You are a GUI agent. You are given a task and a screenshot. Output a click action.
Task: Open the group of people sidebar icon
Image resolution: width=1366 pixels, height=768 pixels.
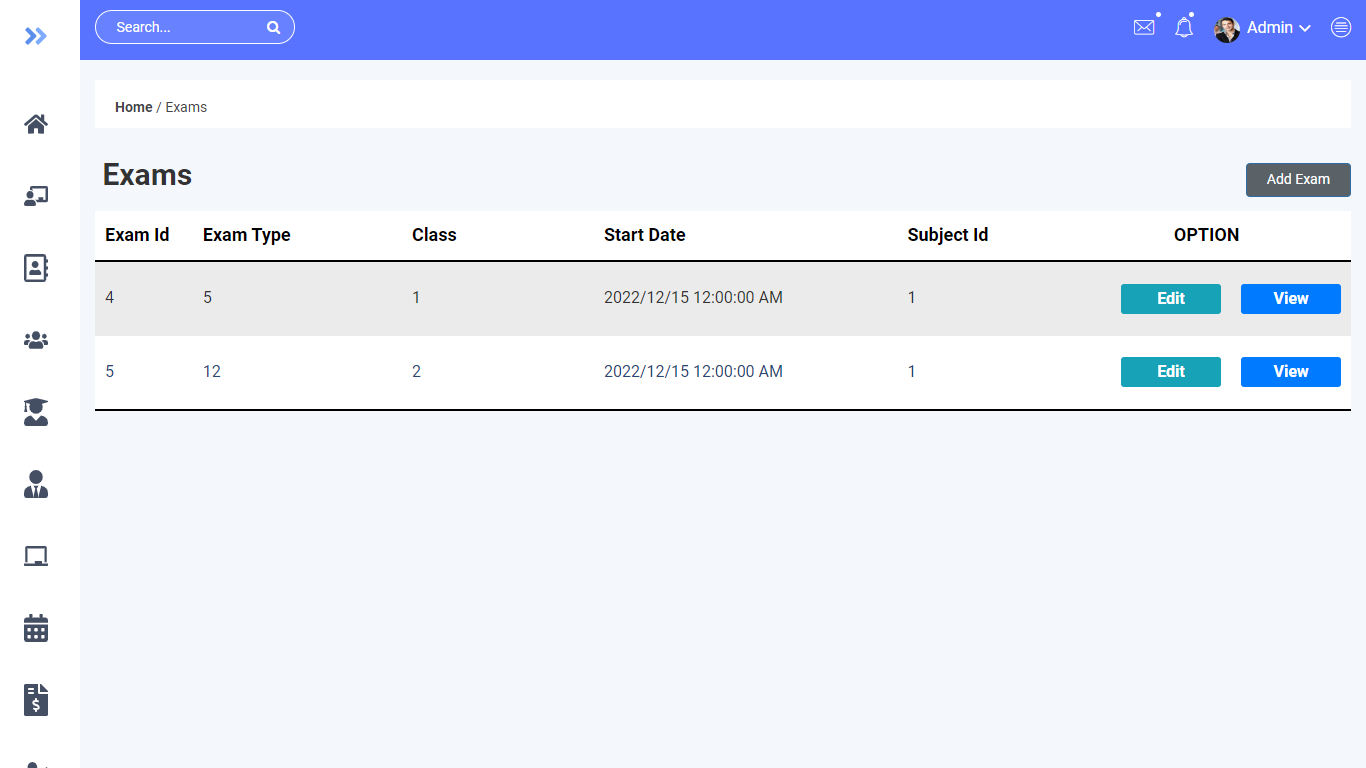36,340
